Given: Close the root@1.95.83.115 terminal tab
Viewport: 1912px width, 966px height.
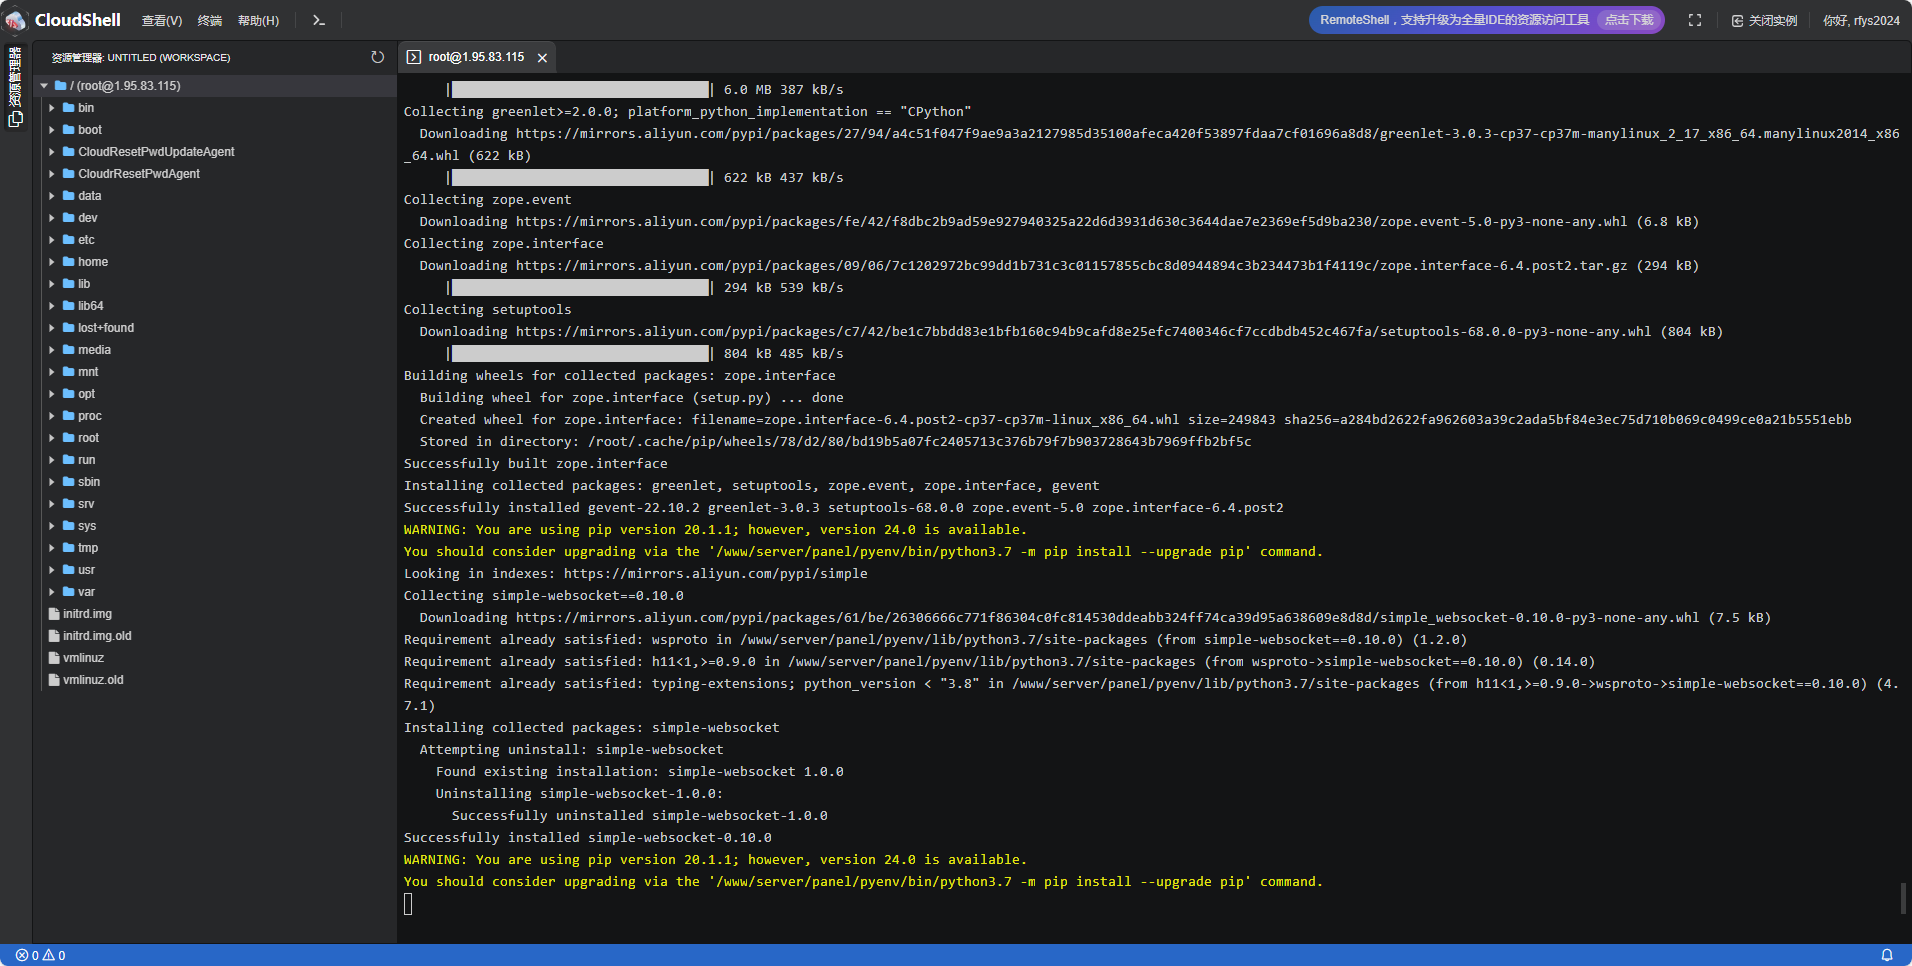Looking at the screenshot, I should click(542, 58).
